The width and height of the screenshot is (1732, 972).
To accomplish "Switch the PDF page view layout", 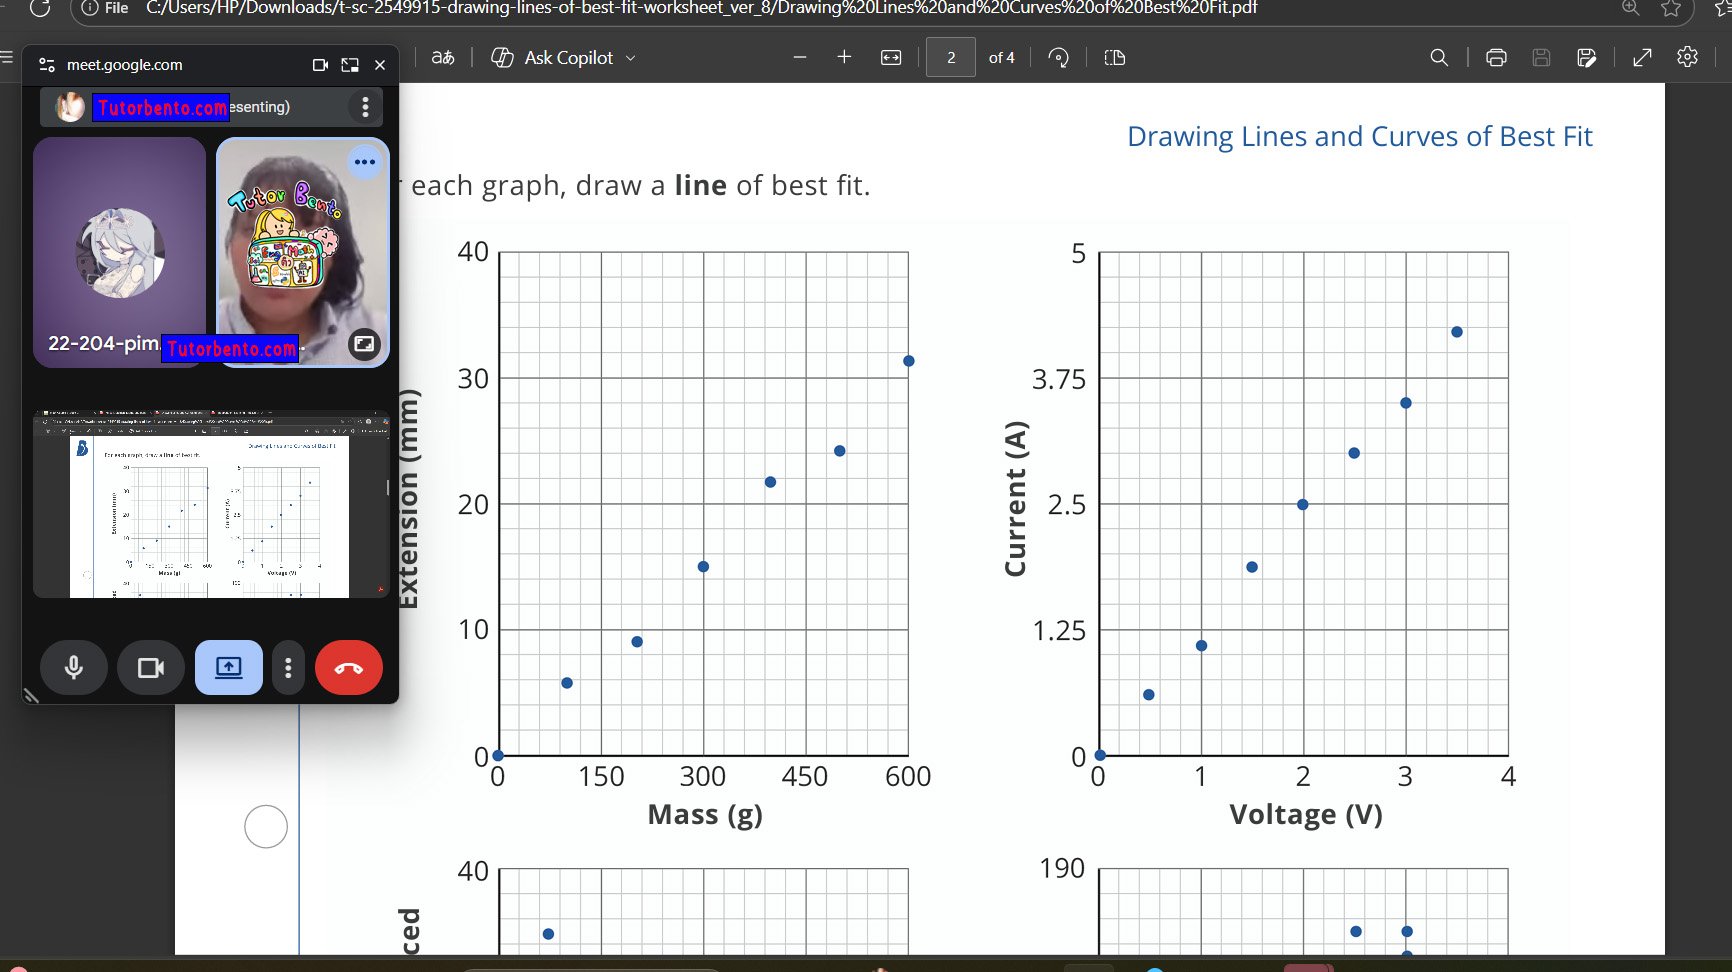I will tap(1115, 58).
